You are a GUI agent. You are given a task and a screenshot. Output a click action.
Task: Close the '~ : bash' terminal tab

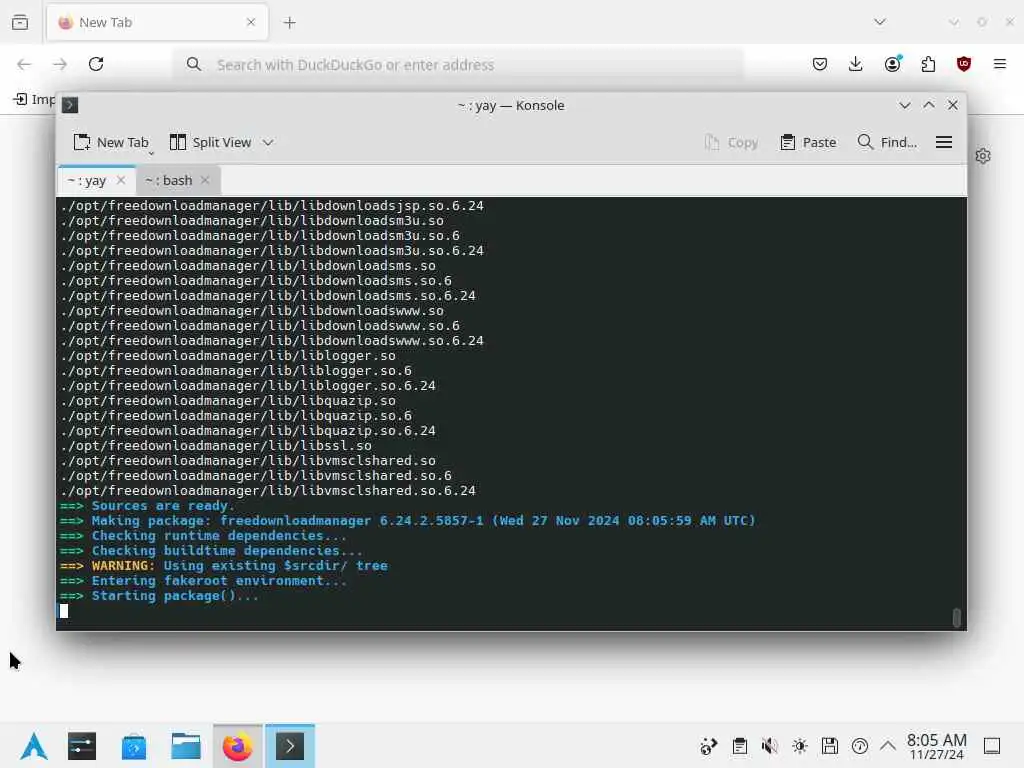coord(205,180)
